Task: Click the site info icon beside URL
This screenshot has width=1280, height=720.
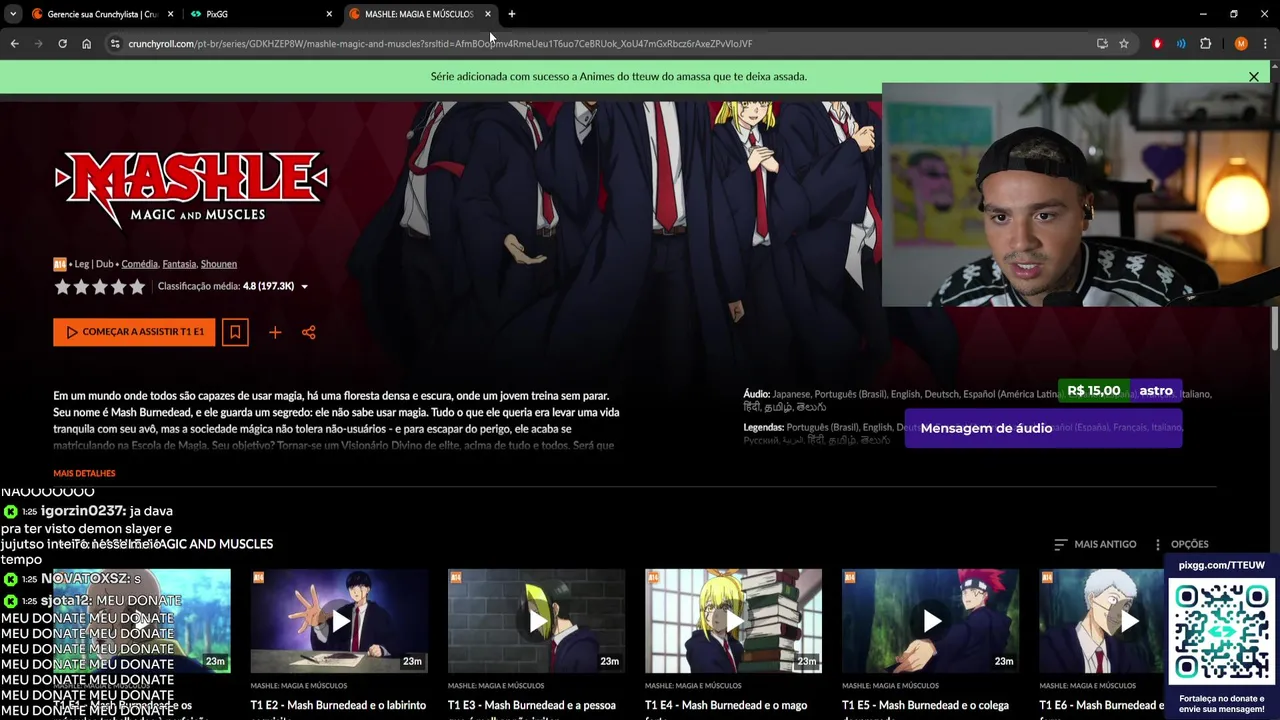Action: tap(115, 44)
